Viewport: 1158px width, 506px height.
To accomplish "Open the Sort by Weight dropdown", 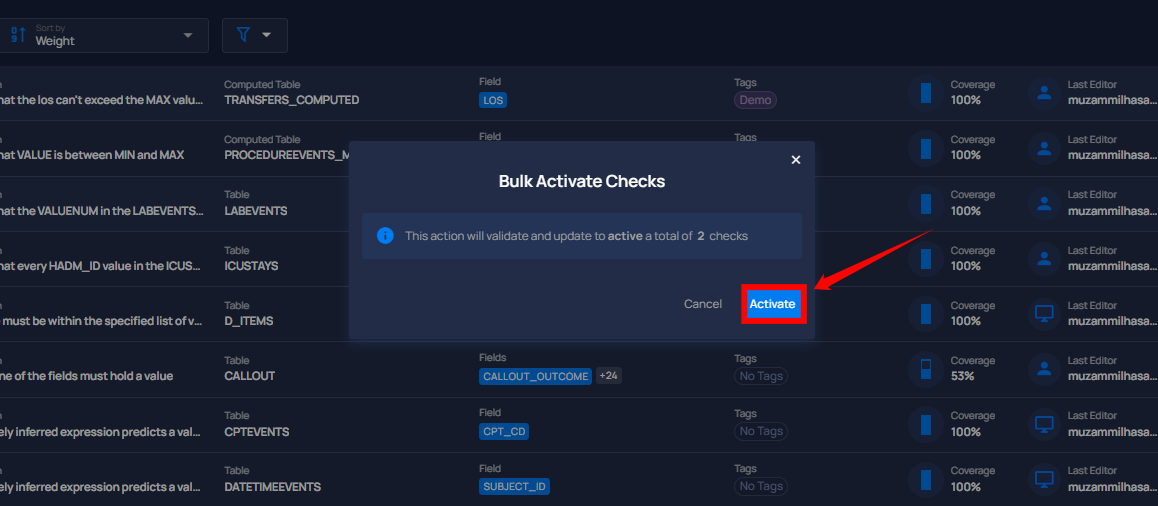I will [x=103, y=35].
